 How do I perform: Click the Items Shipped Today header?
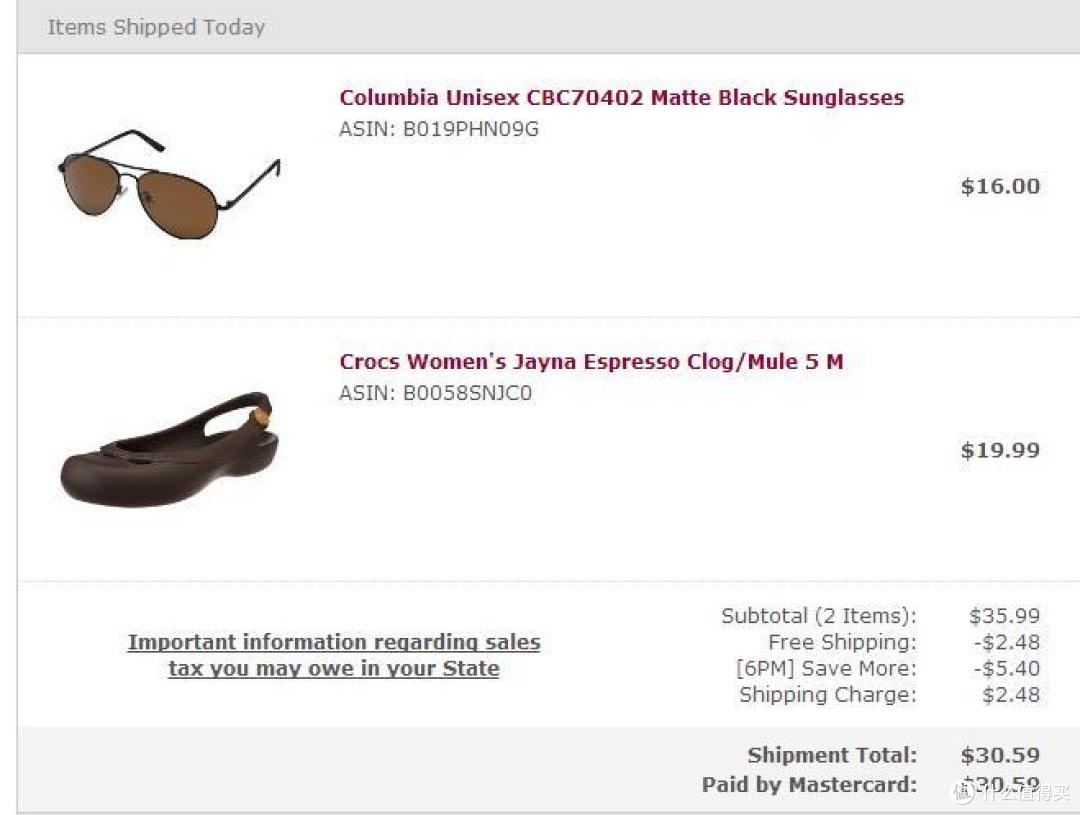(x=156, y=27)
